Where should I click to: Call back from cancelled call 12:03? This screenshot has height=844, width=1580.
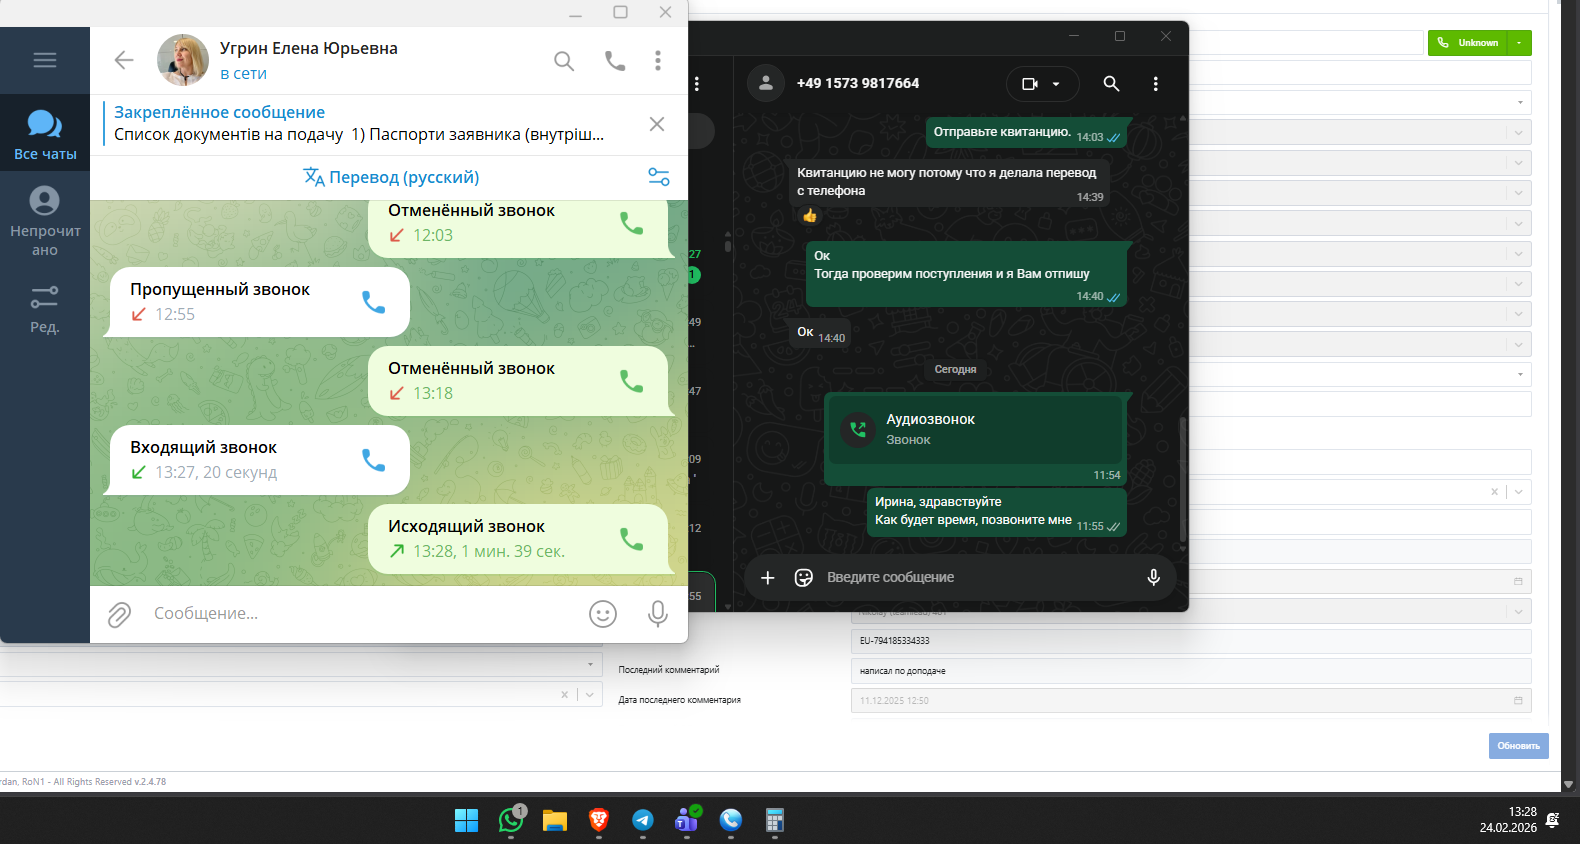pos(631,223)
